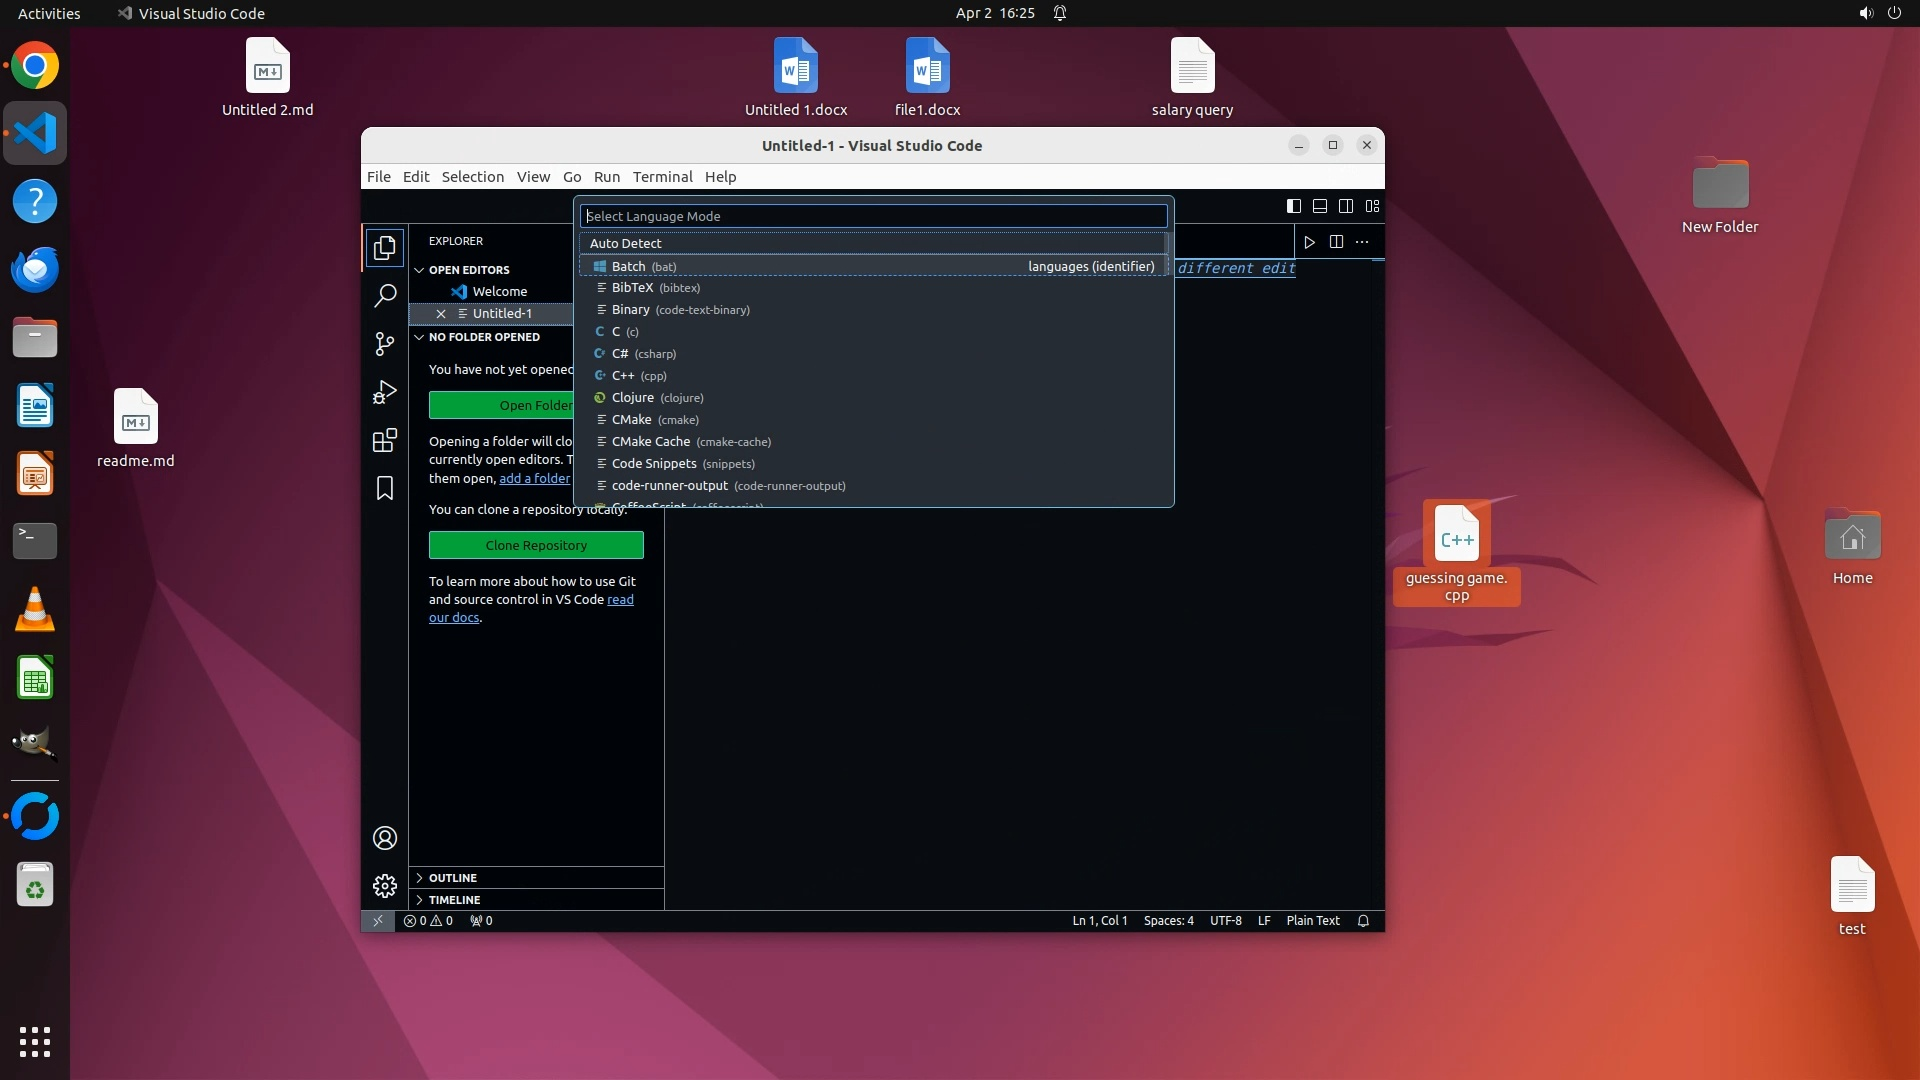Open the Source Control view icon

[x=385, y=344]
